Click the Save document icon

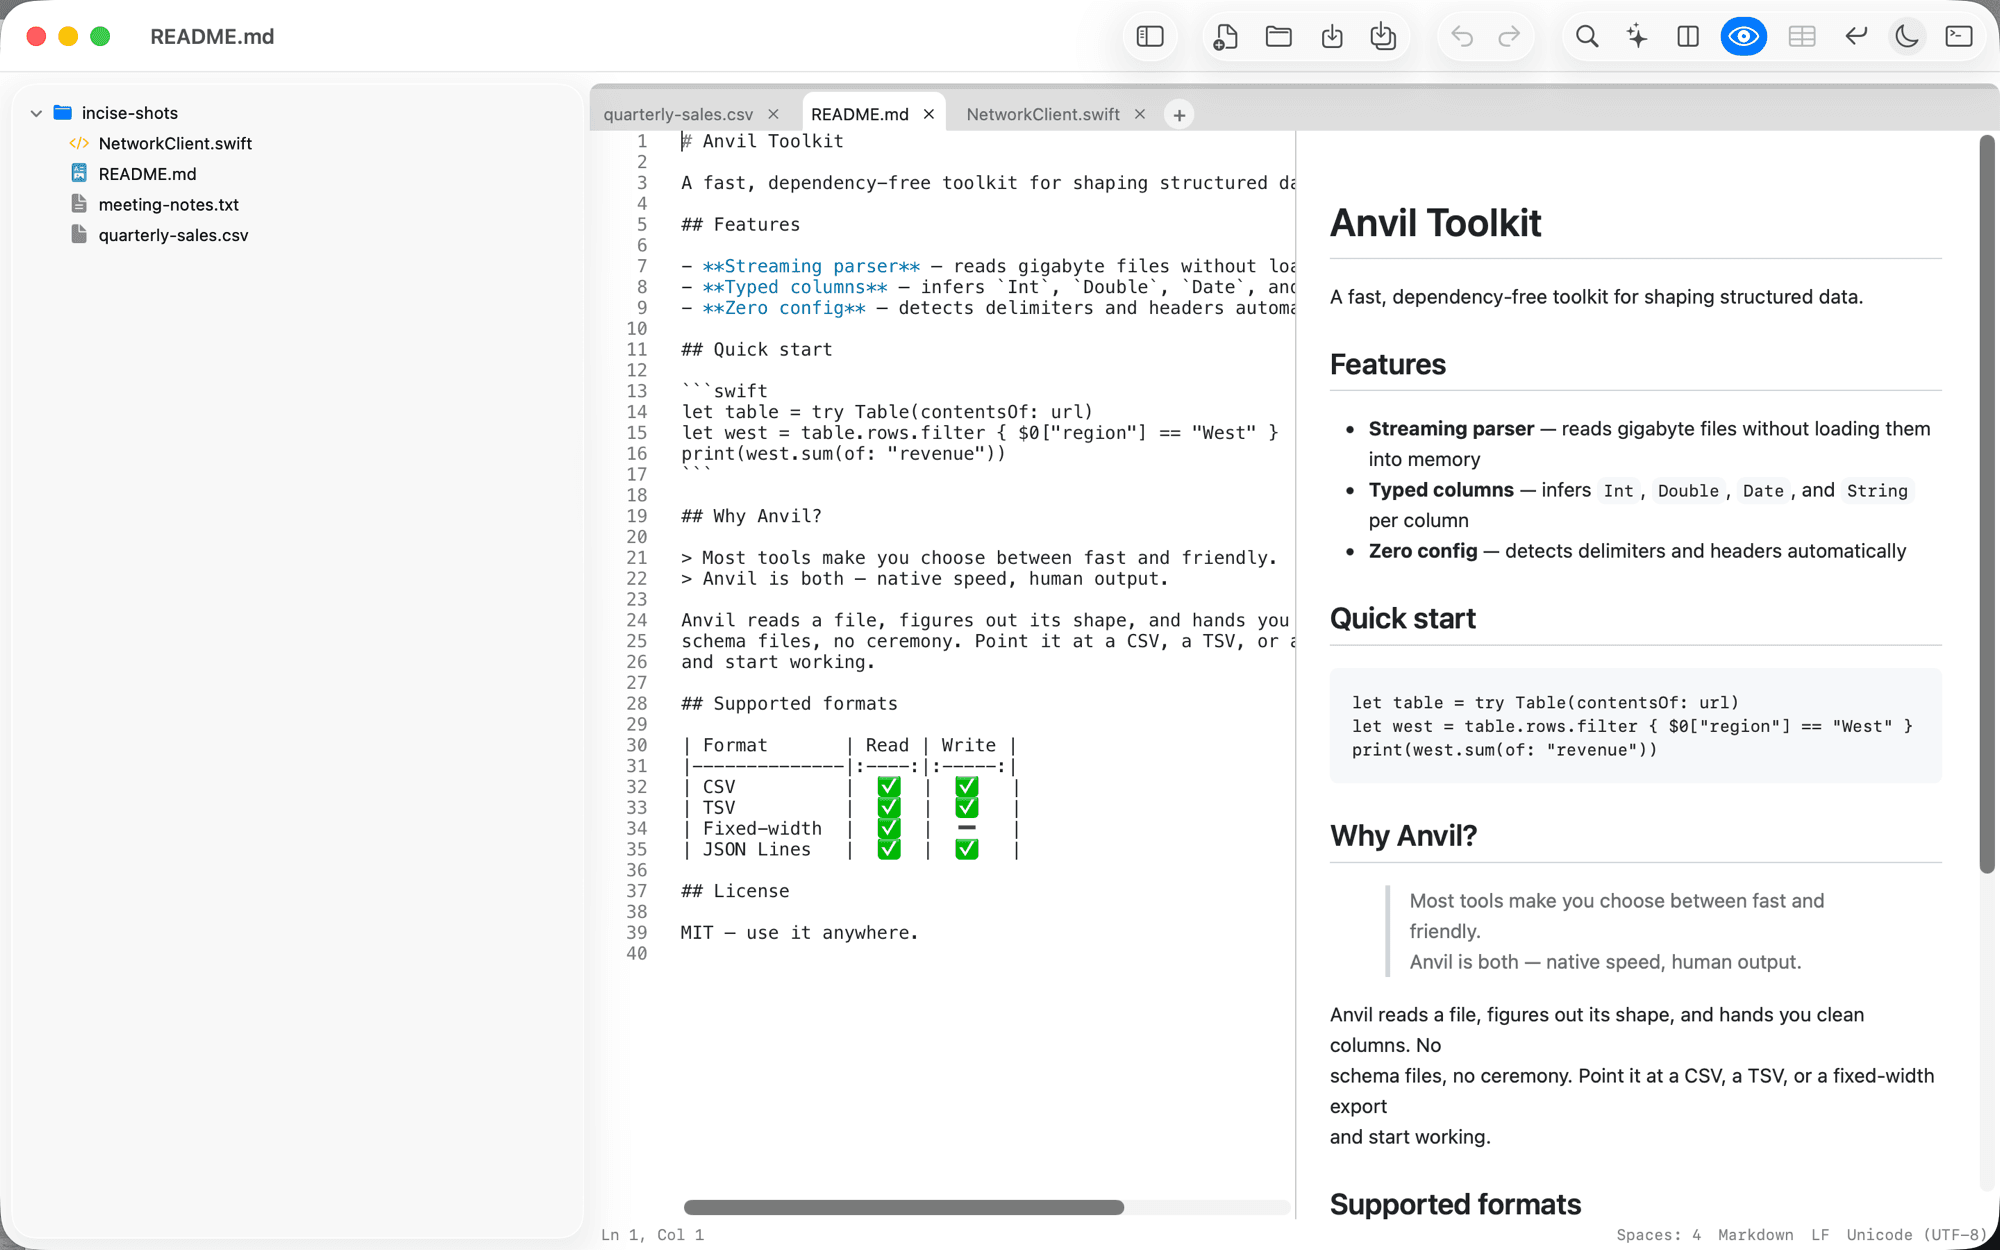[x=1331, y=37]
